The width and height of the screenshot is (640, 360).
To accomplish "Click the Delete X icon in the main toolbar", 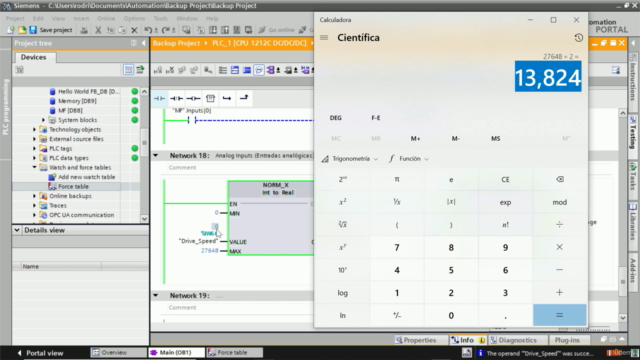I will [x=134, y=30].
